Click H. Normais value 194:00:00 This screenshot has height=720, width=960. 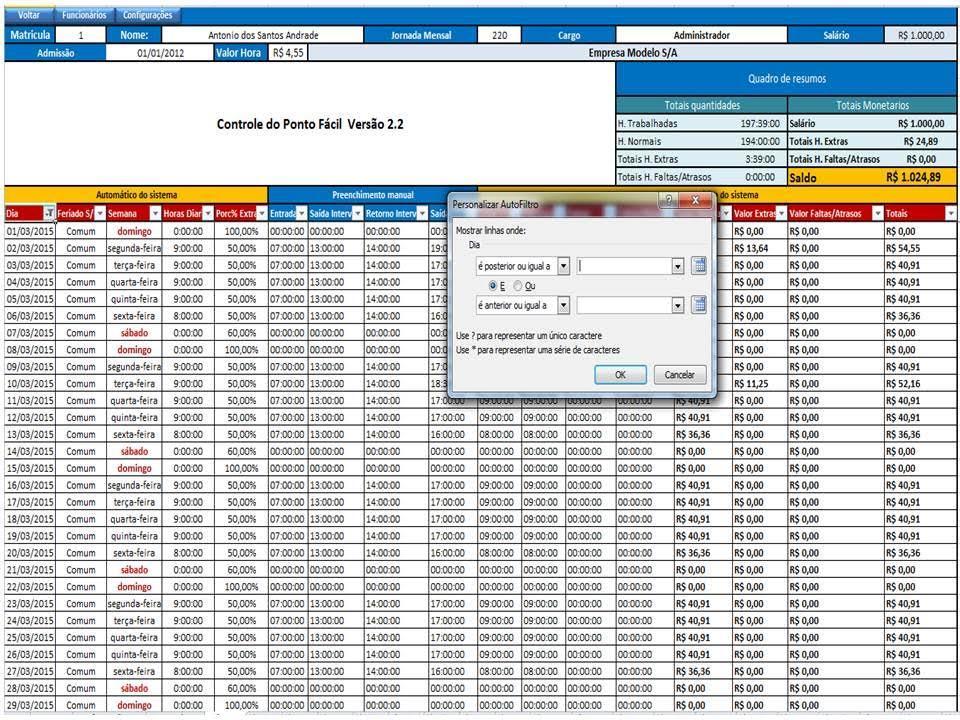tap(760, 141)
